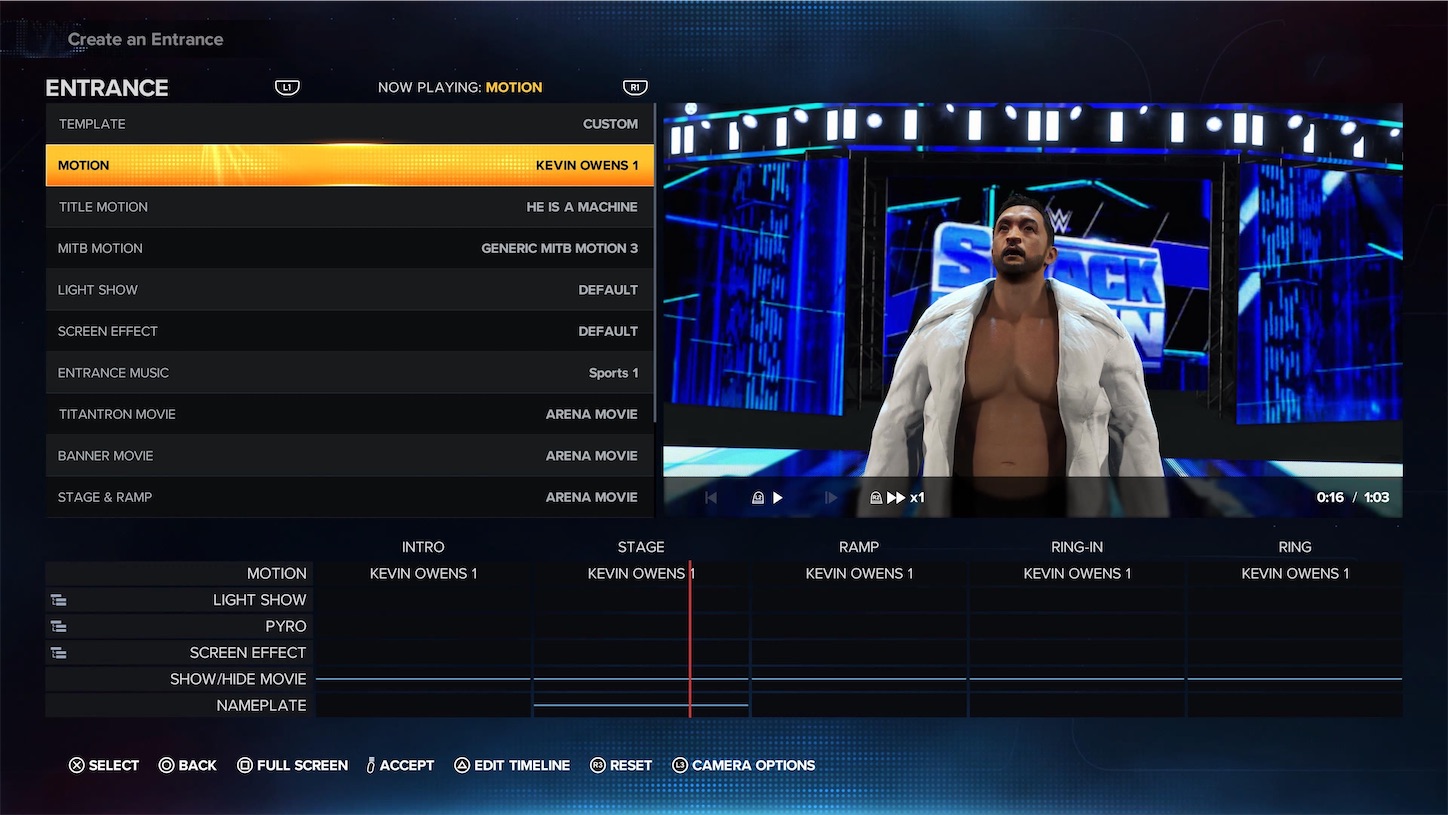Click the stick icon for Accept

click(x=371, y=765)
